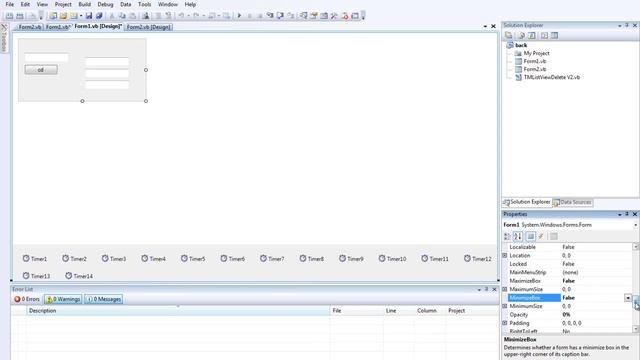Viewport: 640px width, 360px height.
Task: Select the Timer8 component in the tray
Action: pyautogui.click(x=311, y=258)
